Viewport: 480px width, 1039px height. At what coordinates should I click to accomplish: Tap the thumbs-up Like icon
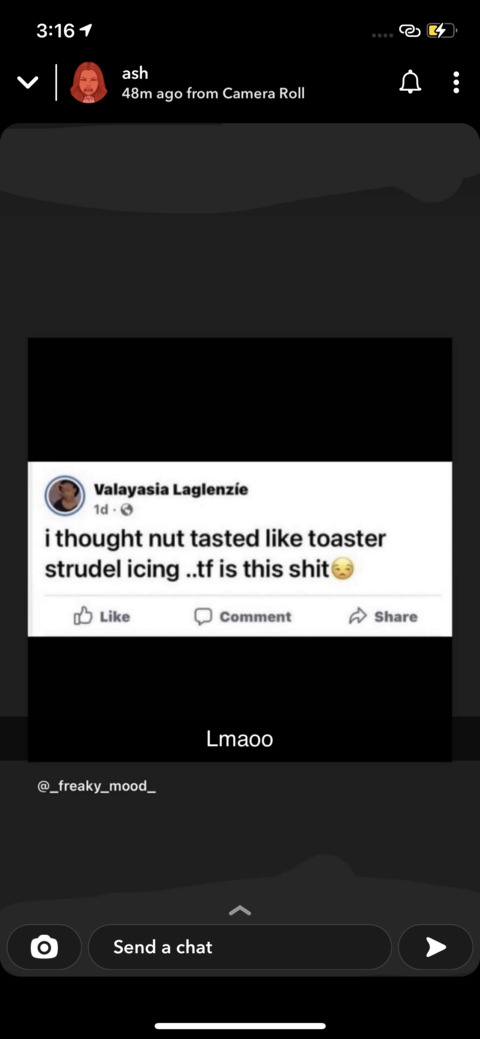coord(82,616)
